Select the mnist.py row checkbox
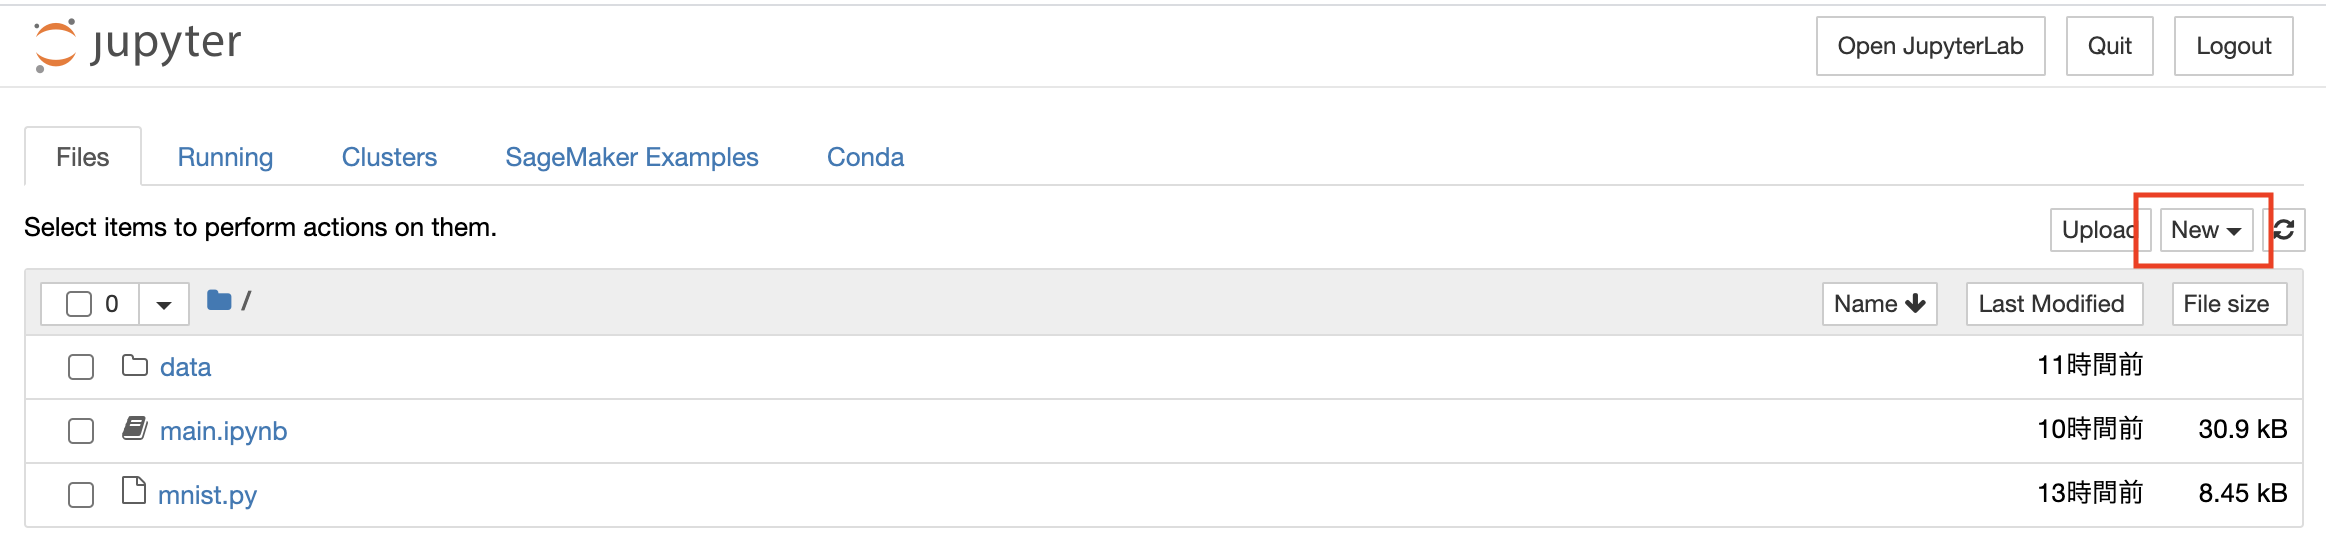This screenshot has height=552, width=2326. click(81, 495)
